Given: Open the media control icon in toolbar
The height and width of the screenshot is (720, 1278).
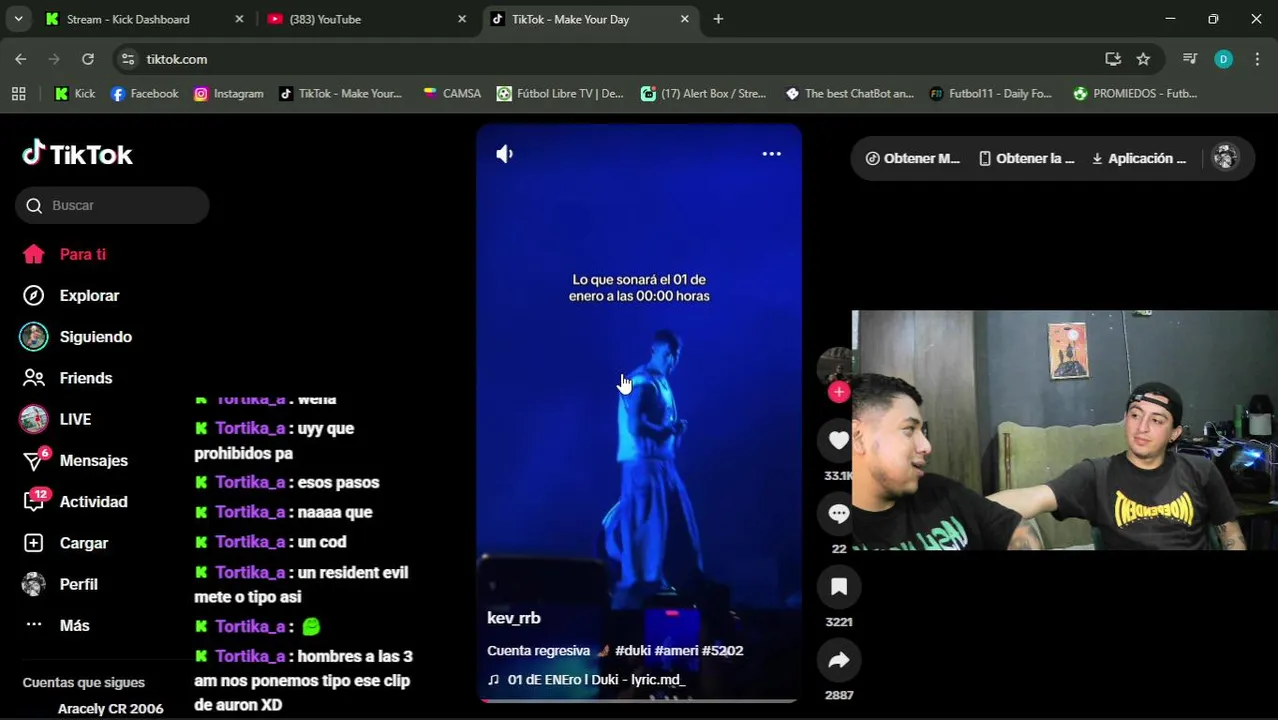Looking at the screenshot, I should pyautogui.click(x=1190, y=59).
